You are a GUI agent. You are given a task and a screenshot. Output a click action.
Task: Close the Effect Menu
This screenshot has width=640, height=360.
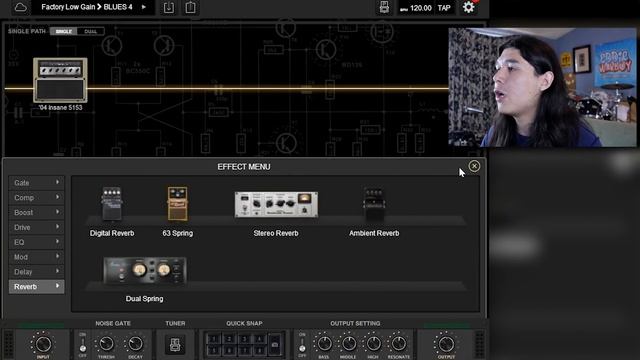[474, 166]
